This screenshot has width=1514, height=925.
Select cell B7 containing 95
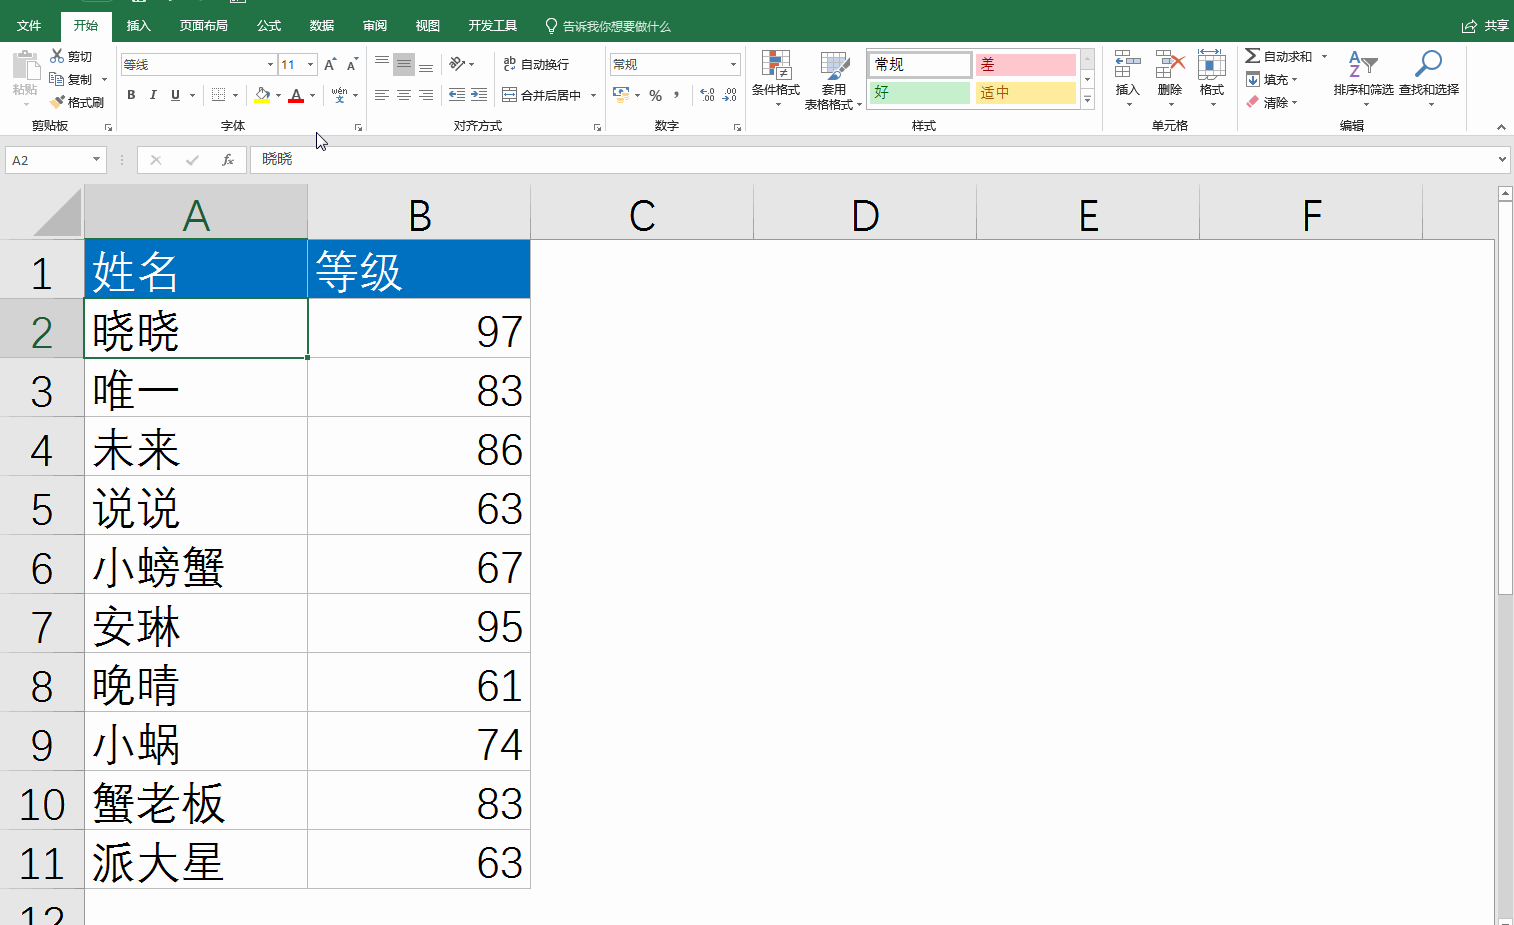418,627
